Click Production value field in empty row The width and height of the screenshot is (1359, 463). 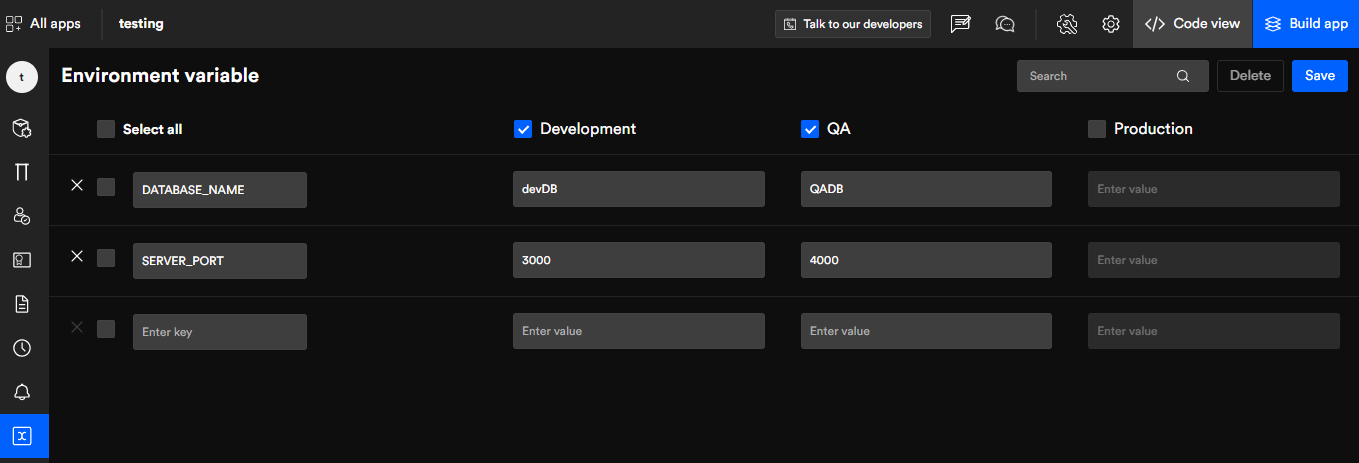1214,331
